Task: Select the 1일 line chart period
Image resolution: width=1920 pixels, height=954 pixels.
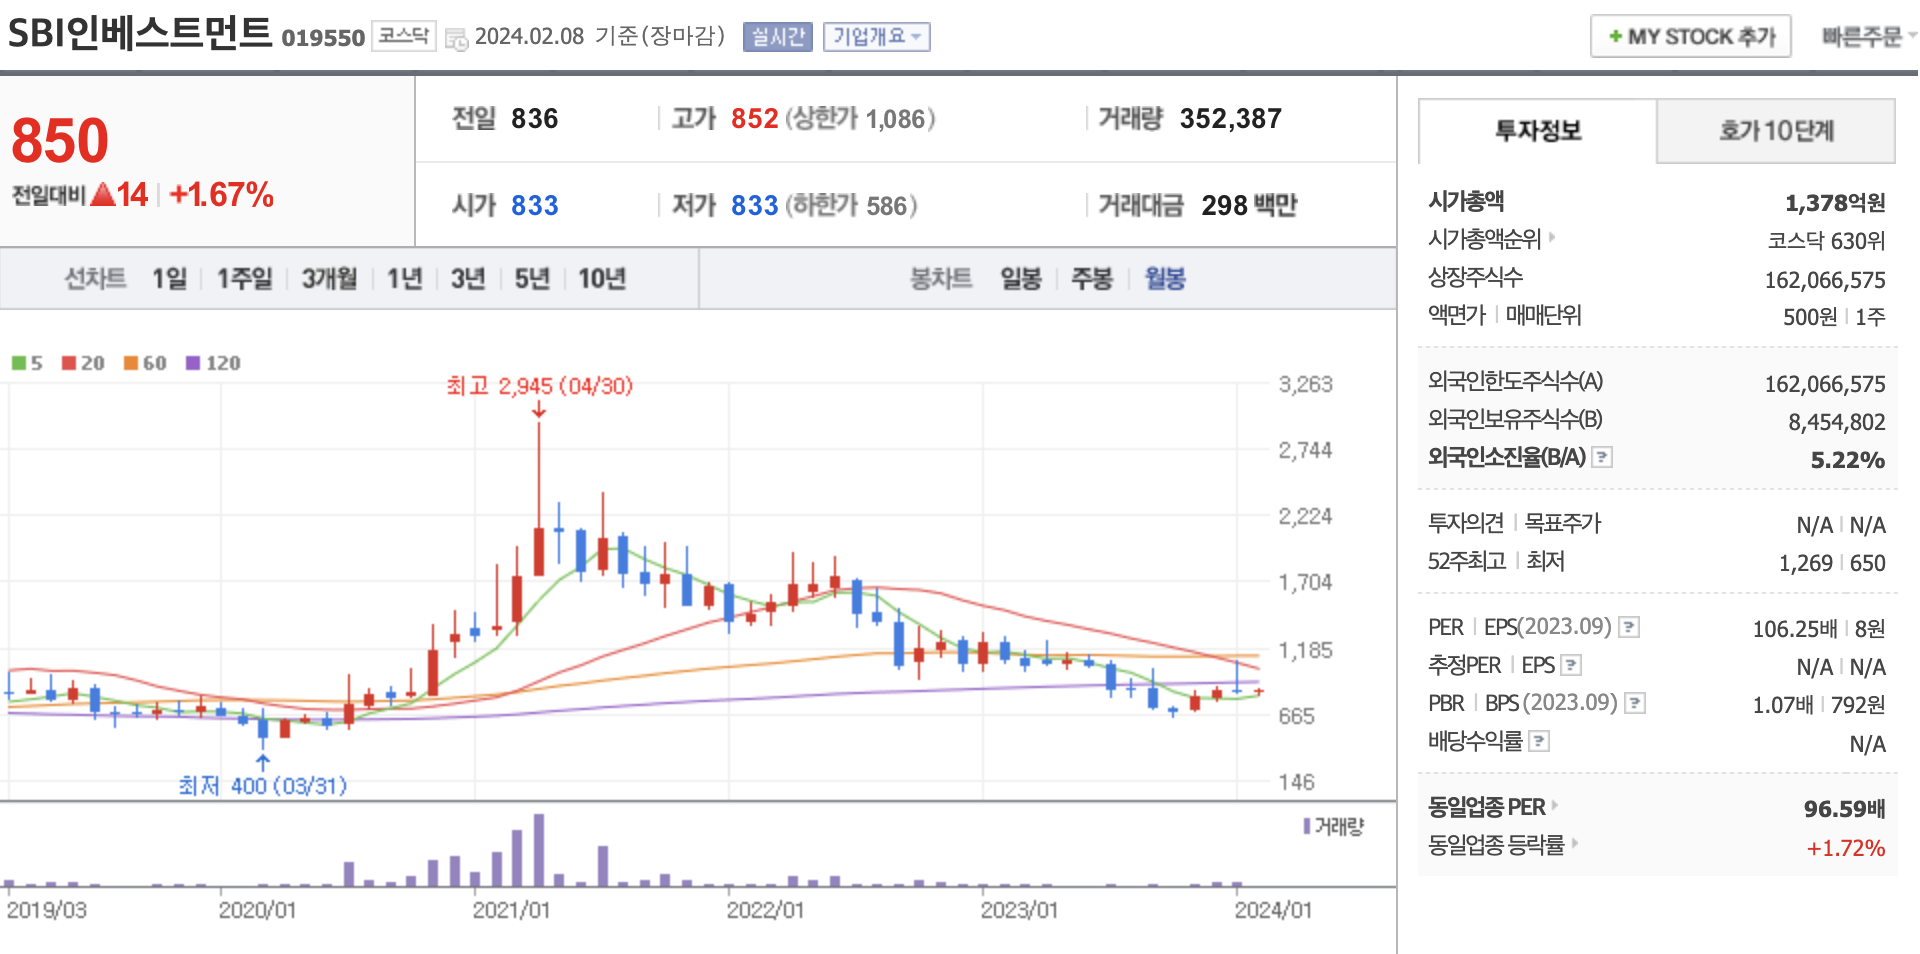Action: [169, 279]
